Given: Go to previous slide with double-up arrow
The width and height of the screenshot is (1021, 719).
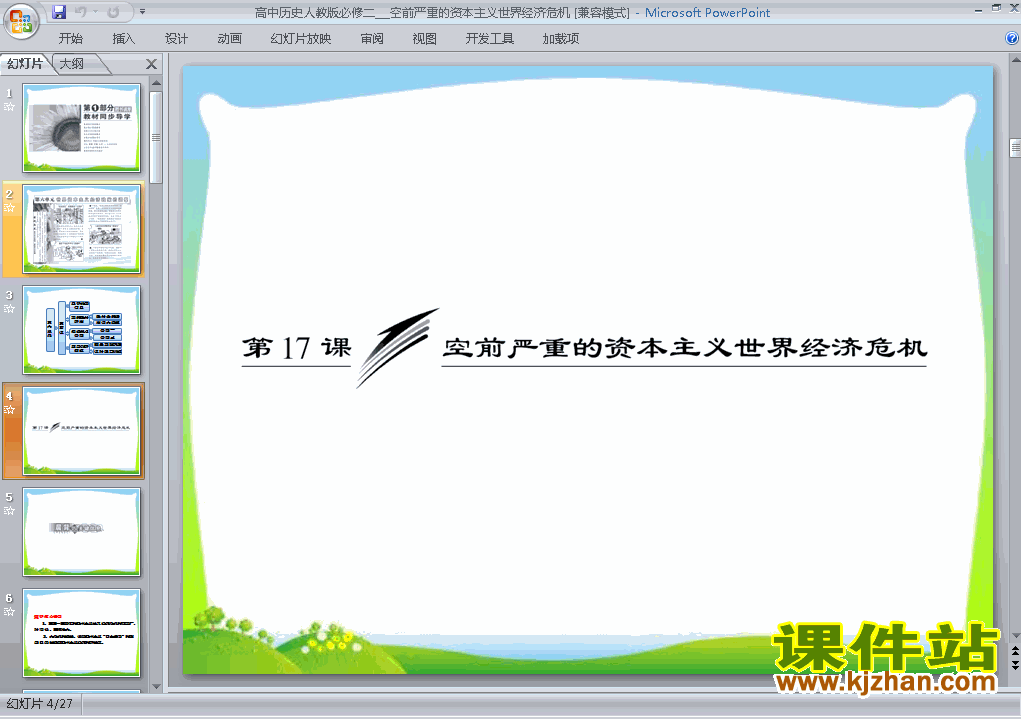Looking at the screenshot, I should click(x=1015, y=651).
